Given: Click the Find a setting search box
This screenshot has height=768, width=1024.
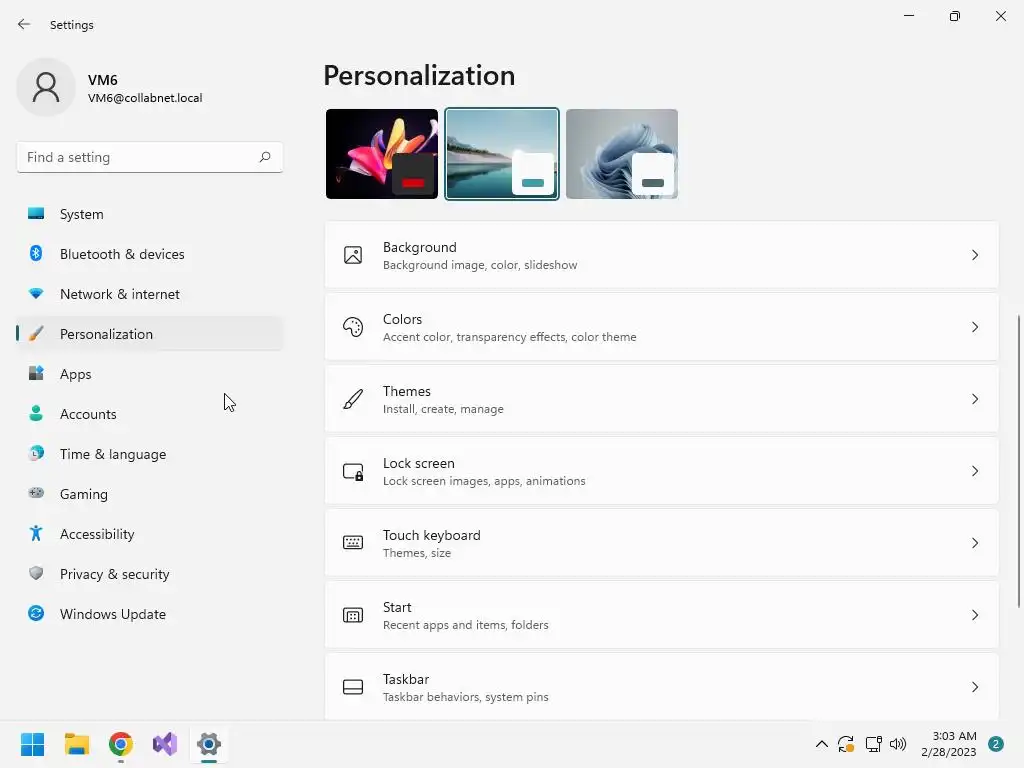Looking at the screenshot, I should tap(150, 157).
